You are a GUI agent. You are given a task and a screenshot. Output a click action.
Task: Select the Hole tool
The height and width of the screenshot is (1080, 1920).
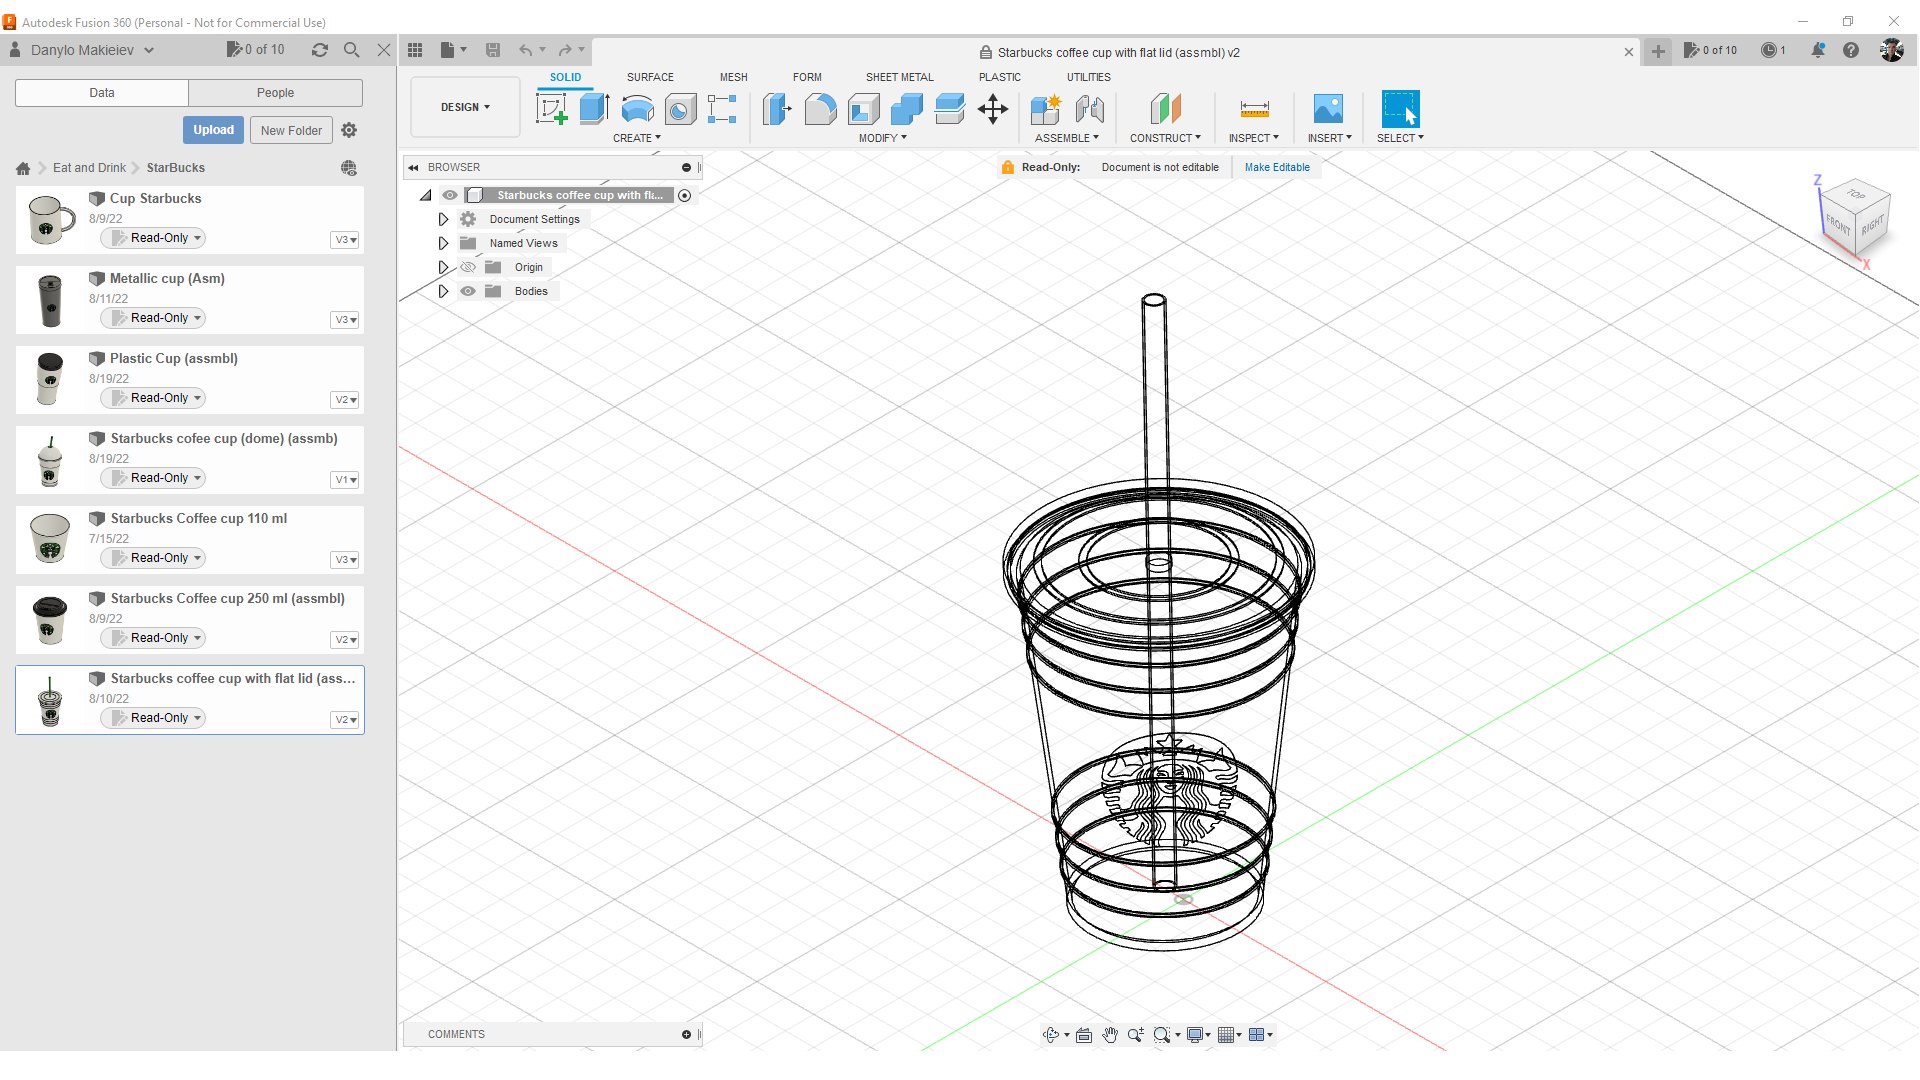(x=680, y=109)
